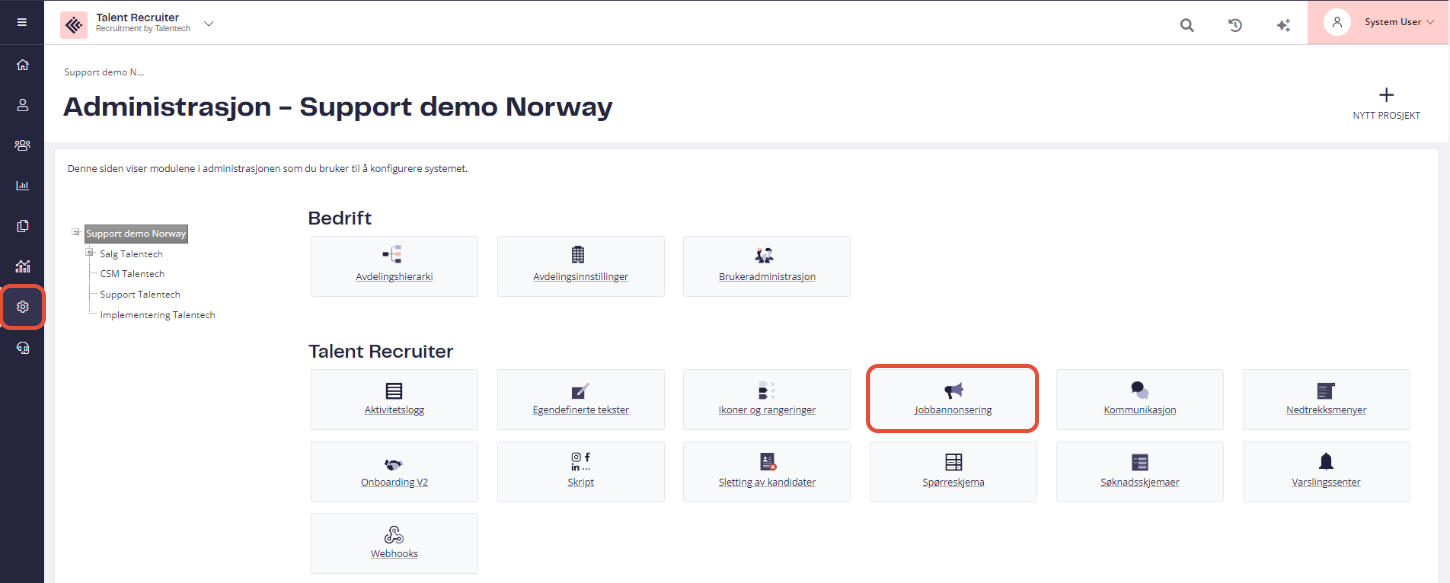Click the Support demo N... breadcrumb
The image size is (1450, 583).
[x=104, y=72]
